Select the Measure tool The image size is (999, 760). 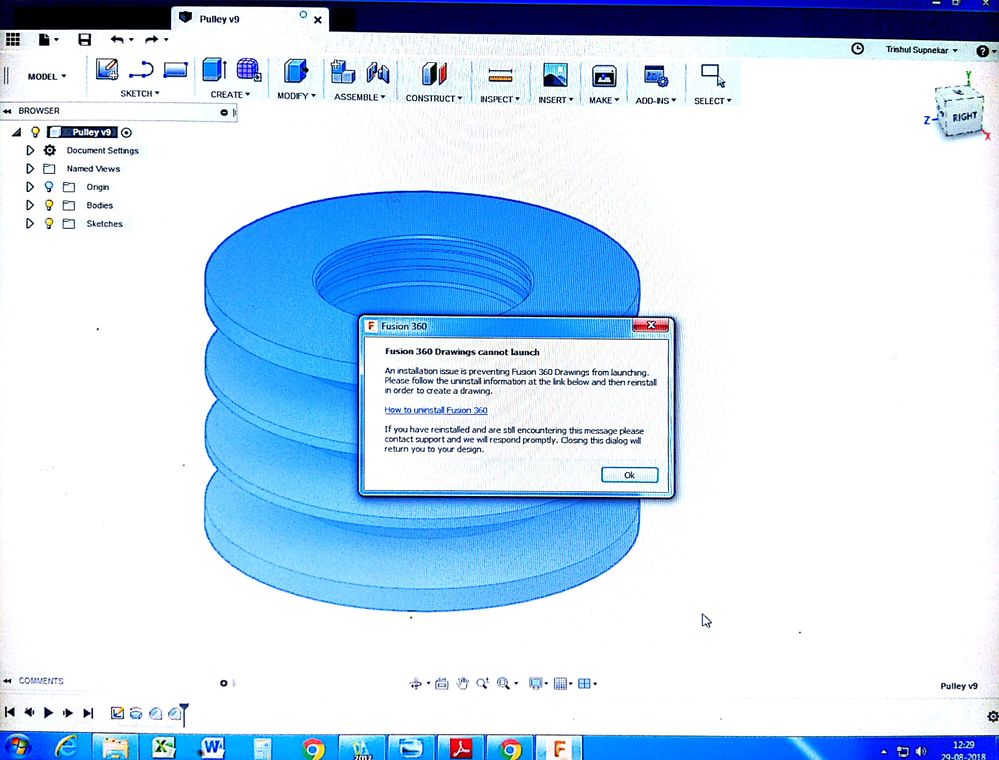pyautogui.click(x=500, y=76)
